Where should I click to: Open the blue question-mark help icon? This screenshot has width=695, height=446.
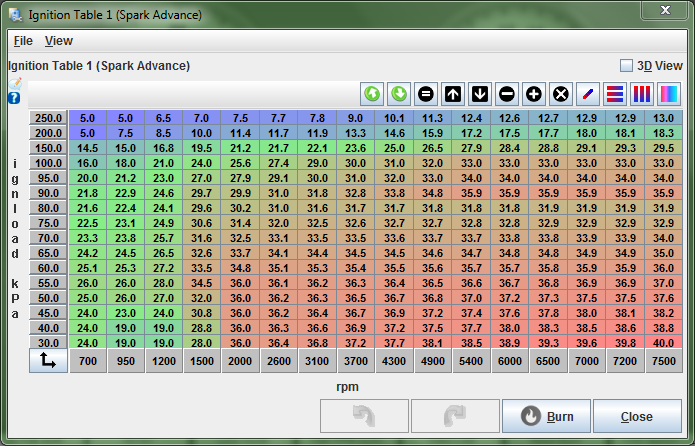pos(14,98)
